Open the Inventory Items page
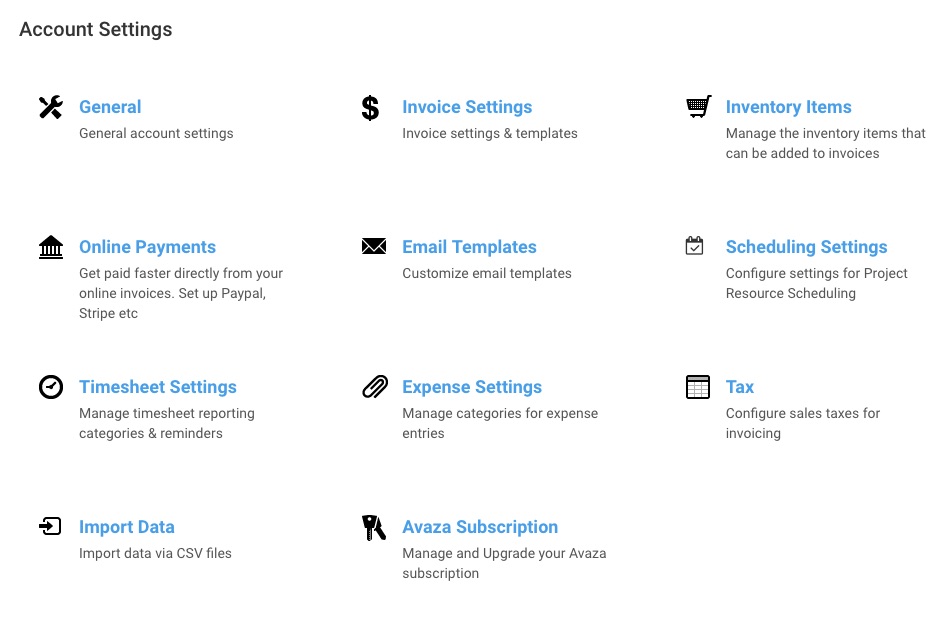The width and height of the screenshot is (951, 628). point(788,107)
